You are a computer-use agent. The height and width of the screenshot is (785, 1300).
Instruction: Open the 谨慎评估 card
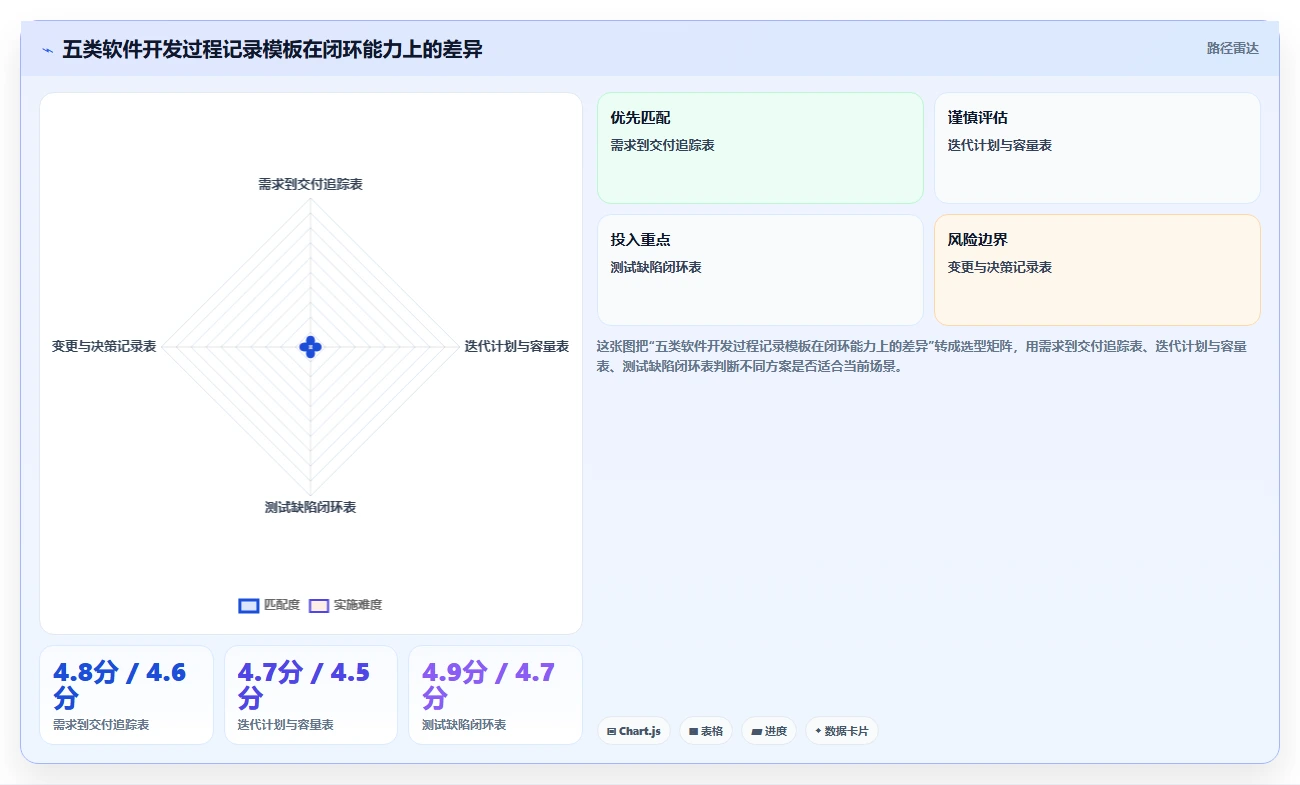(1097, 148)
